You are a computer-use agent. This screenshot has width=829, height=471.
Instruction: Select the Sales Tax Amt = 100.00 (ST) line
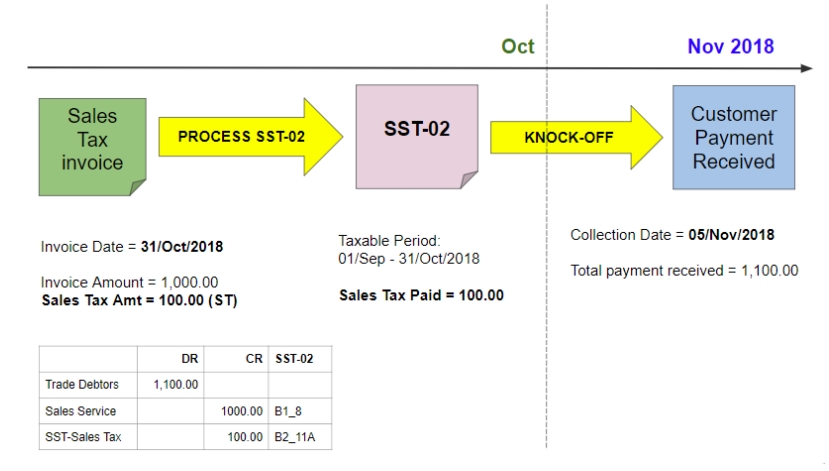(139, 300)
